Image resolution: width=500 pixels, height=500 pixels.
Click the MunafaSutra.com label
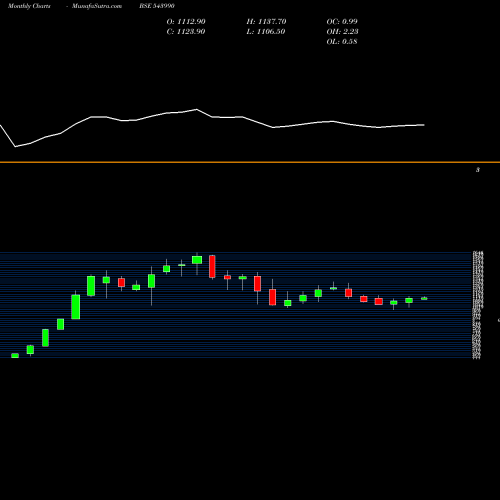click(x=97, y=6)
